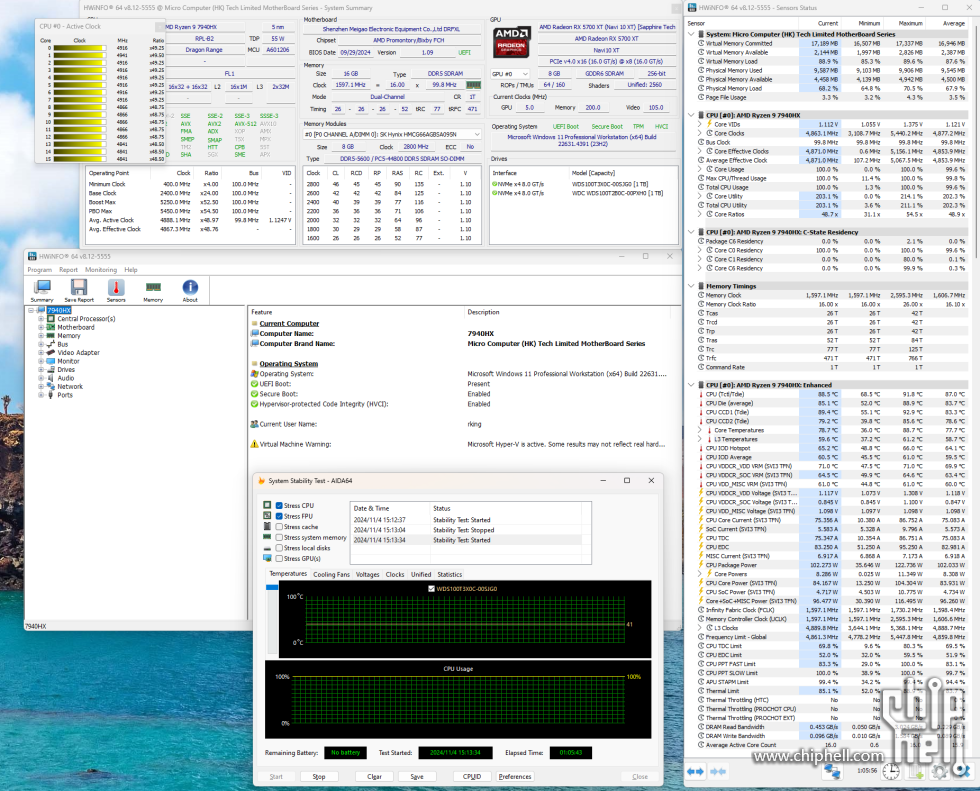Click the Video Adapter card icon in tree
980x791 pixels.
[x=51, y=352]
